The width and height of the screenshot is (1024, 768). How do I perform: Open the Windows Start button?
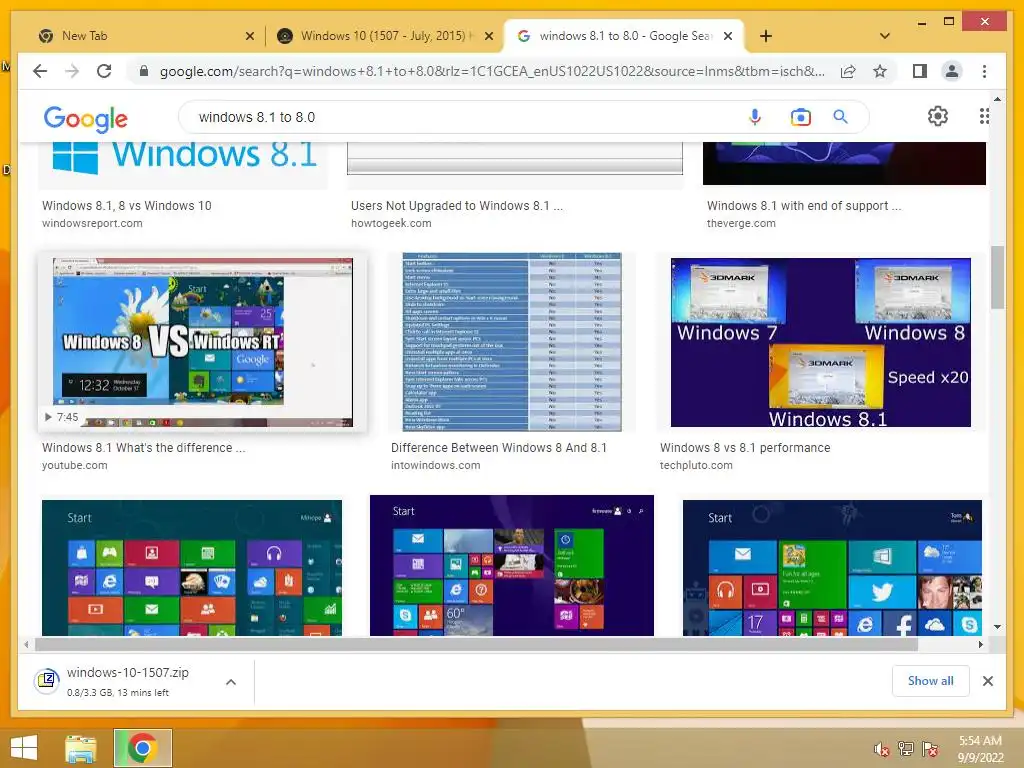pos(24,748)
